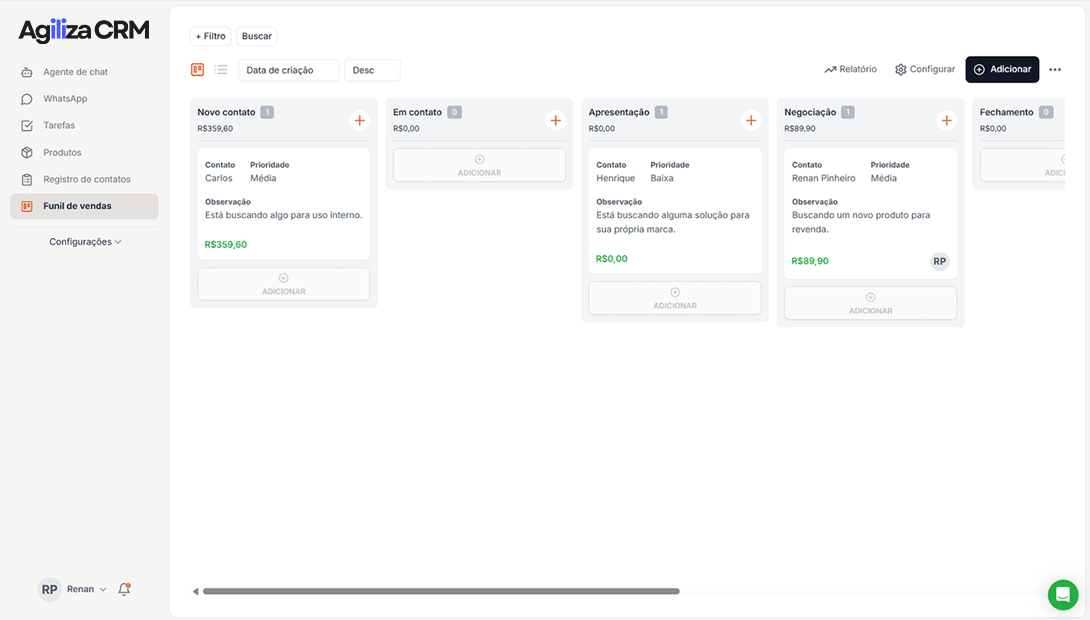Open the green chat widget bubble
1090x620 pixels.
1062,594
